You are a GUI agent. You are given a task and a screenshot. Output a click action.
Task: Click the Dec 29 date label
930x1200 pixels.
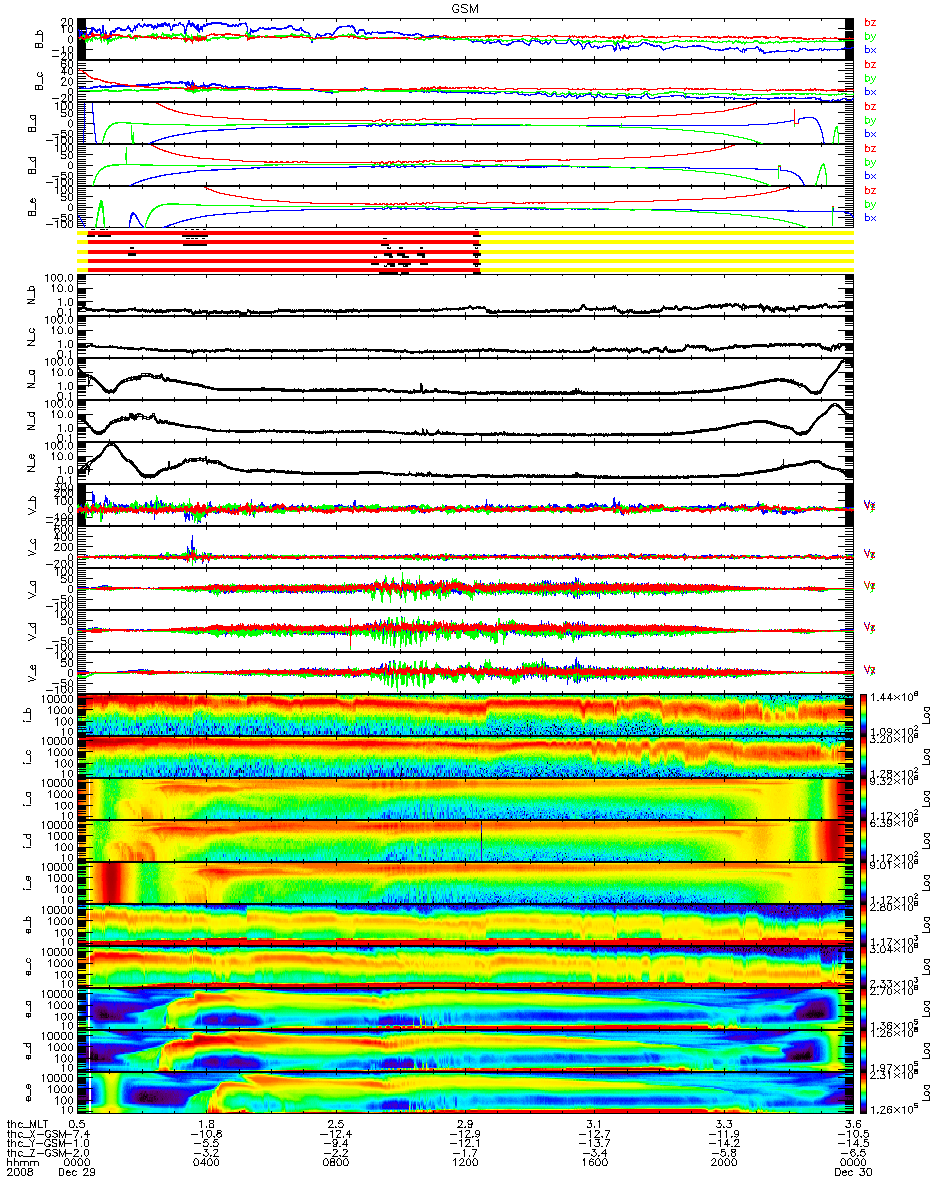coord(78,1174)
